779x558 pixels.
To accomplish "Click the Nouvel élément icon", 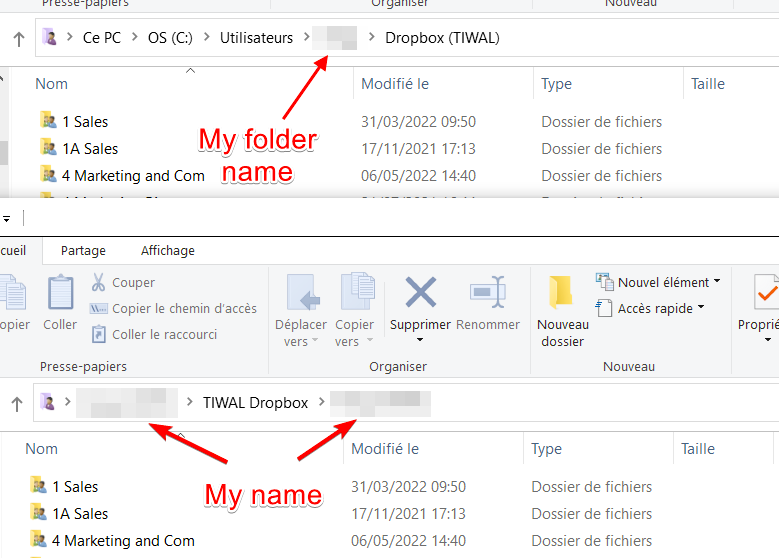I will coord(604,282).
